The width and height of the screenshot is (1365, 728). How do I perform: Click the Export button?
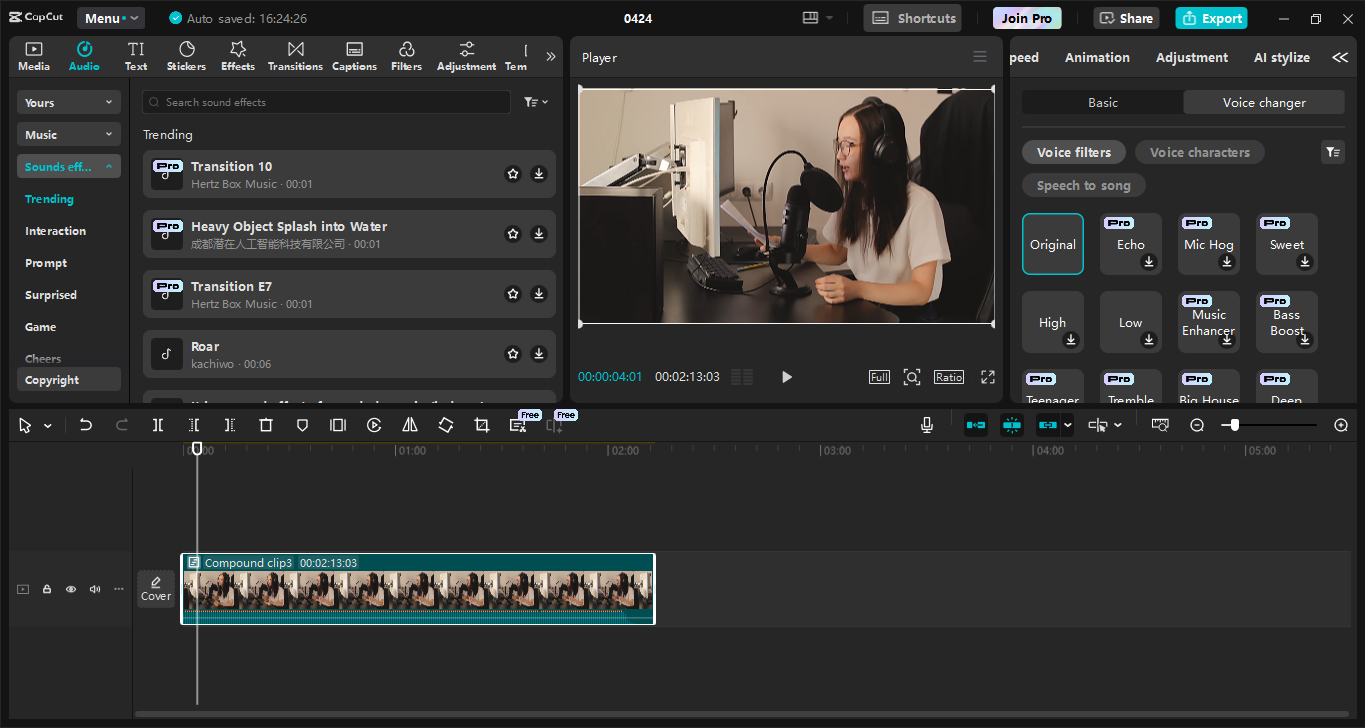(1211, 18)
